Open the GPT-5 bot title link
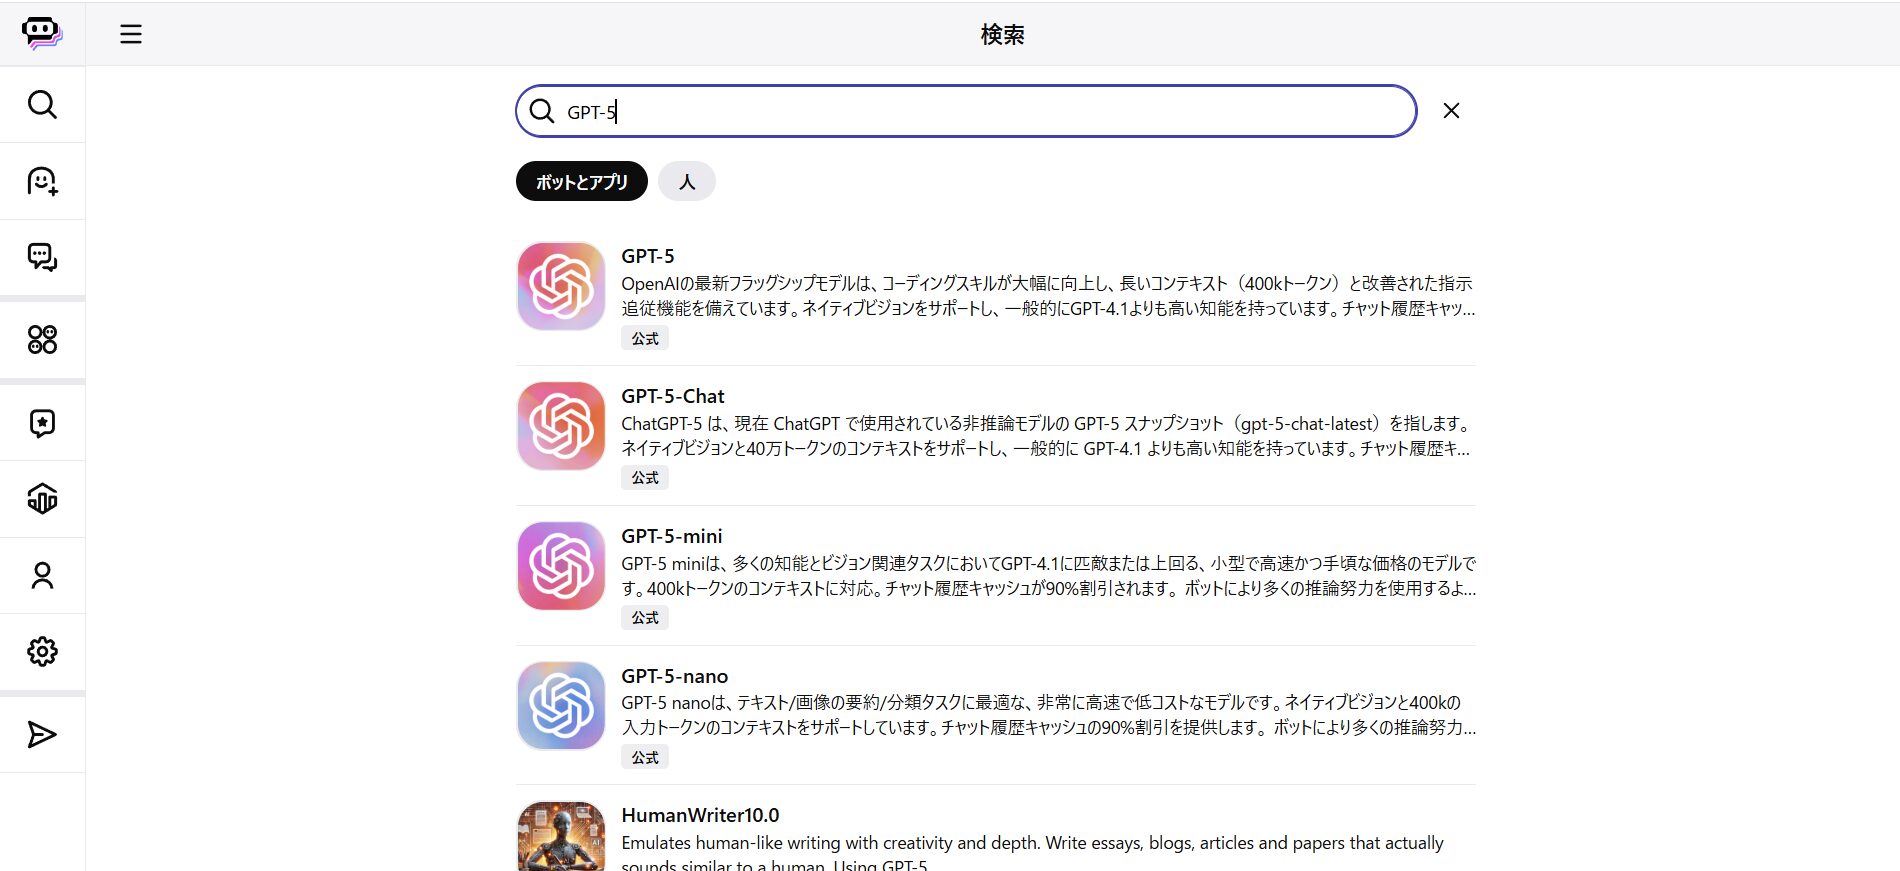Image resolution: width=1900 pixels, height=871 pixels. (647, 256)
